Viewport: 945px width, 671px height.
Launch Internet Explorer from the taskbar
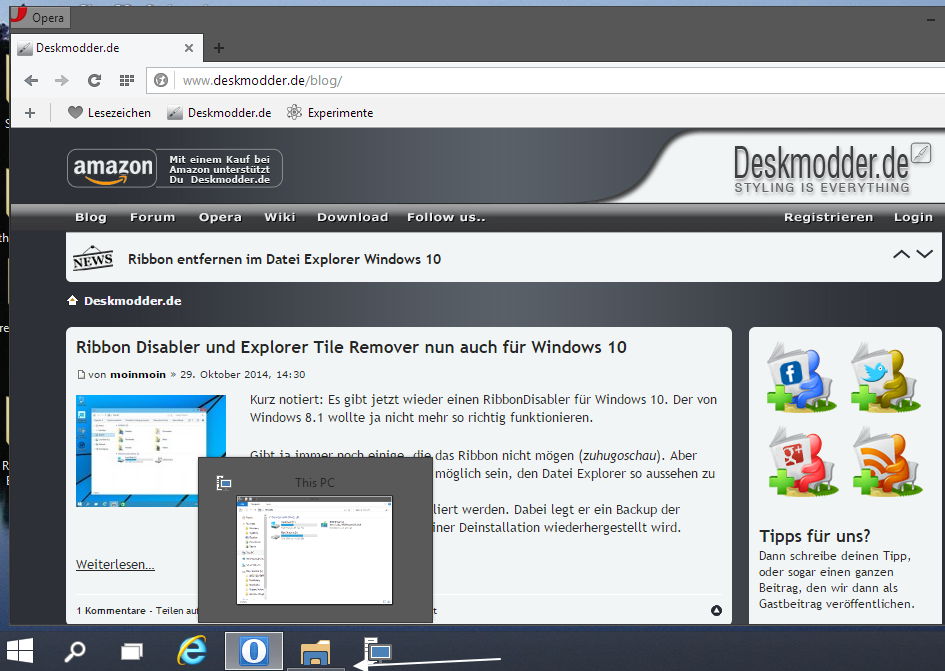[192, 651]
